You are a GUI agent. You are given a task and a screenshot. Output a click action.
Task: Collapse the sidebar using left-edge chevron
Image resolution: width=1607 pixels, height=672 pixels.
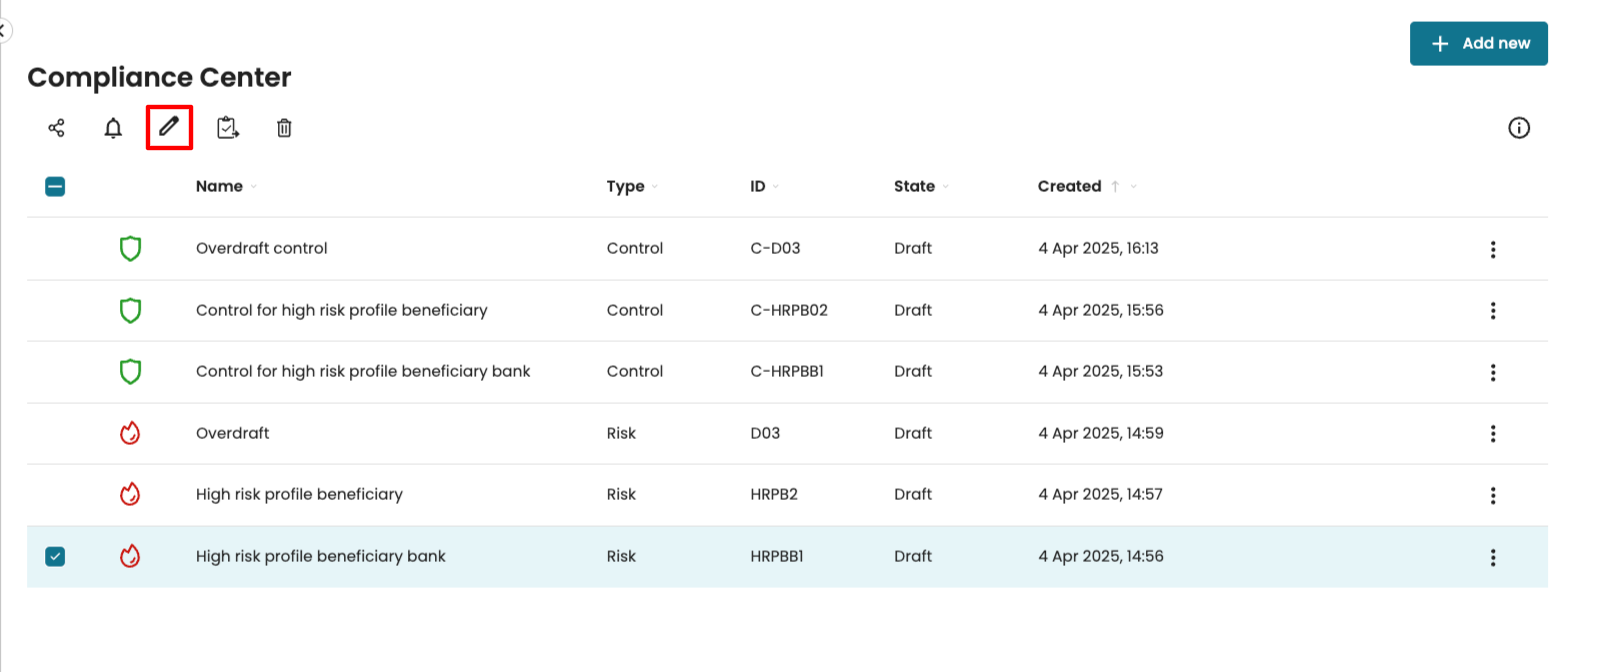[x=3, y=31]
